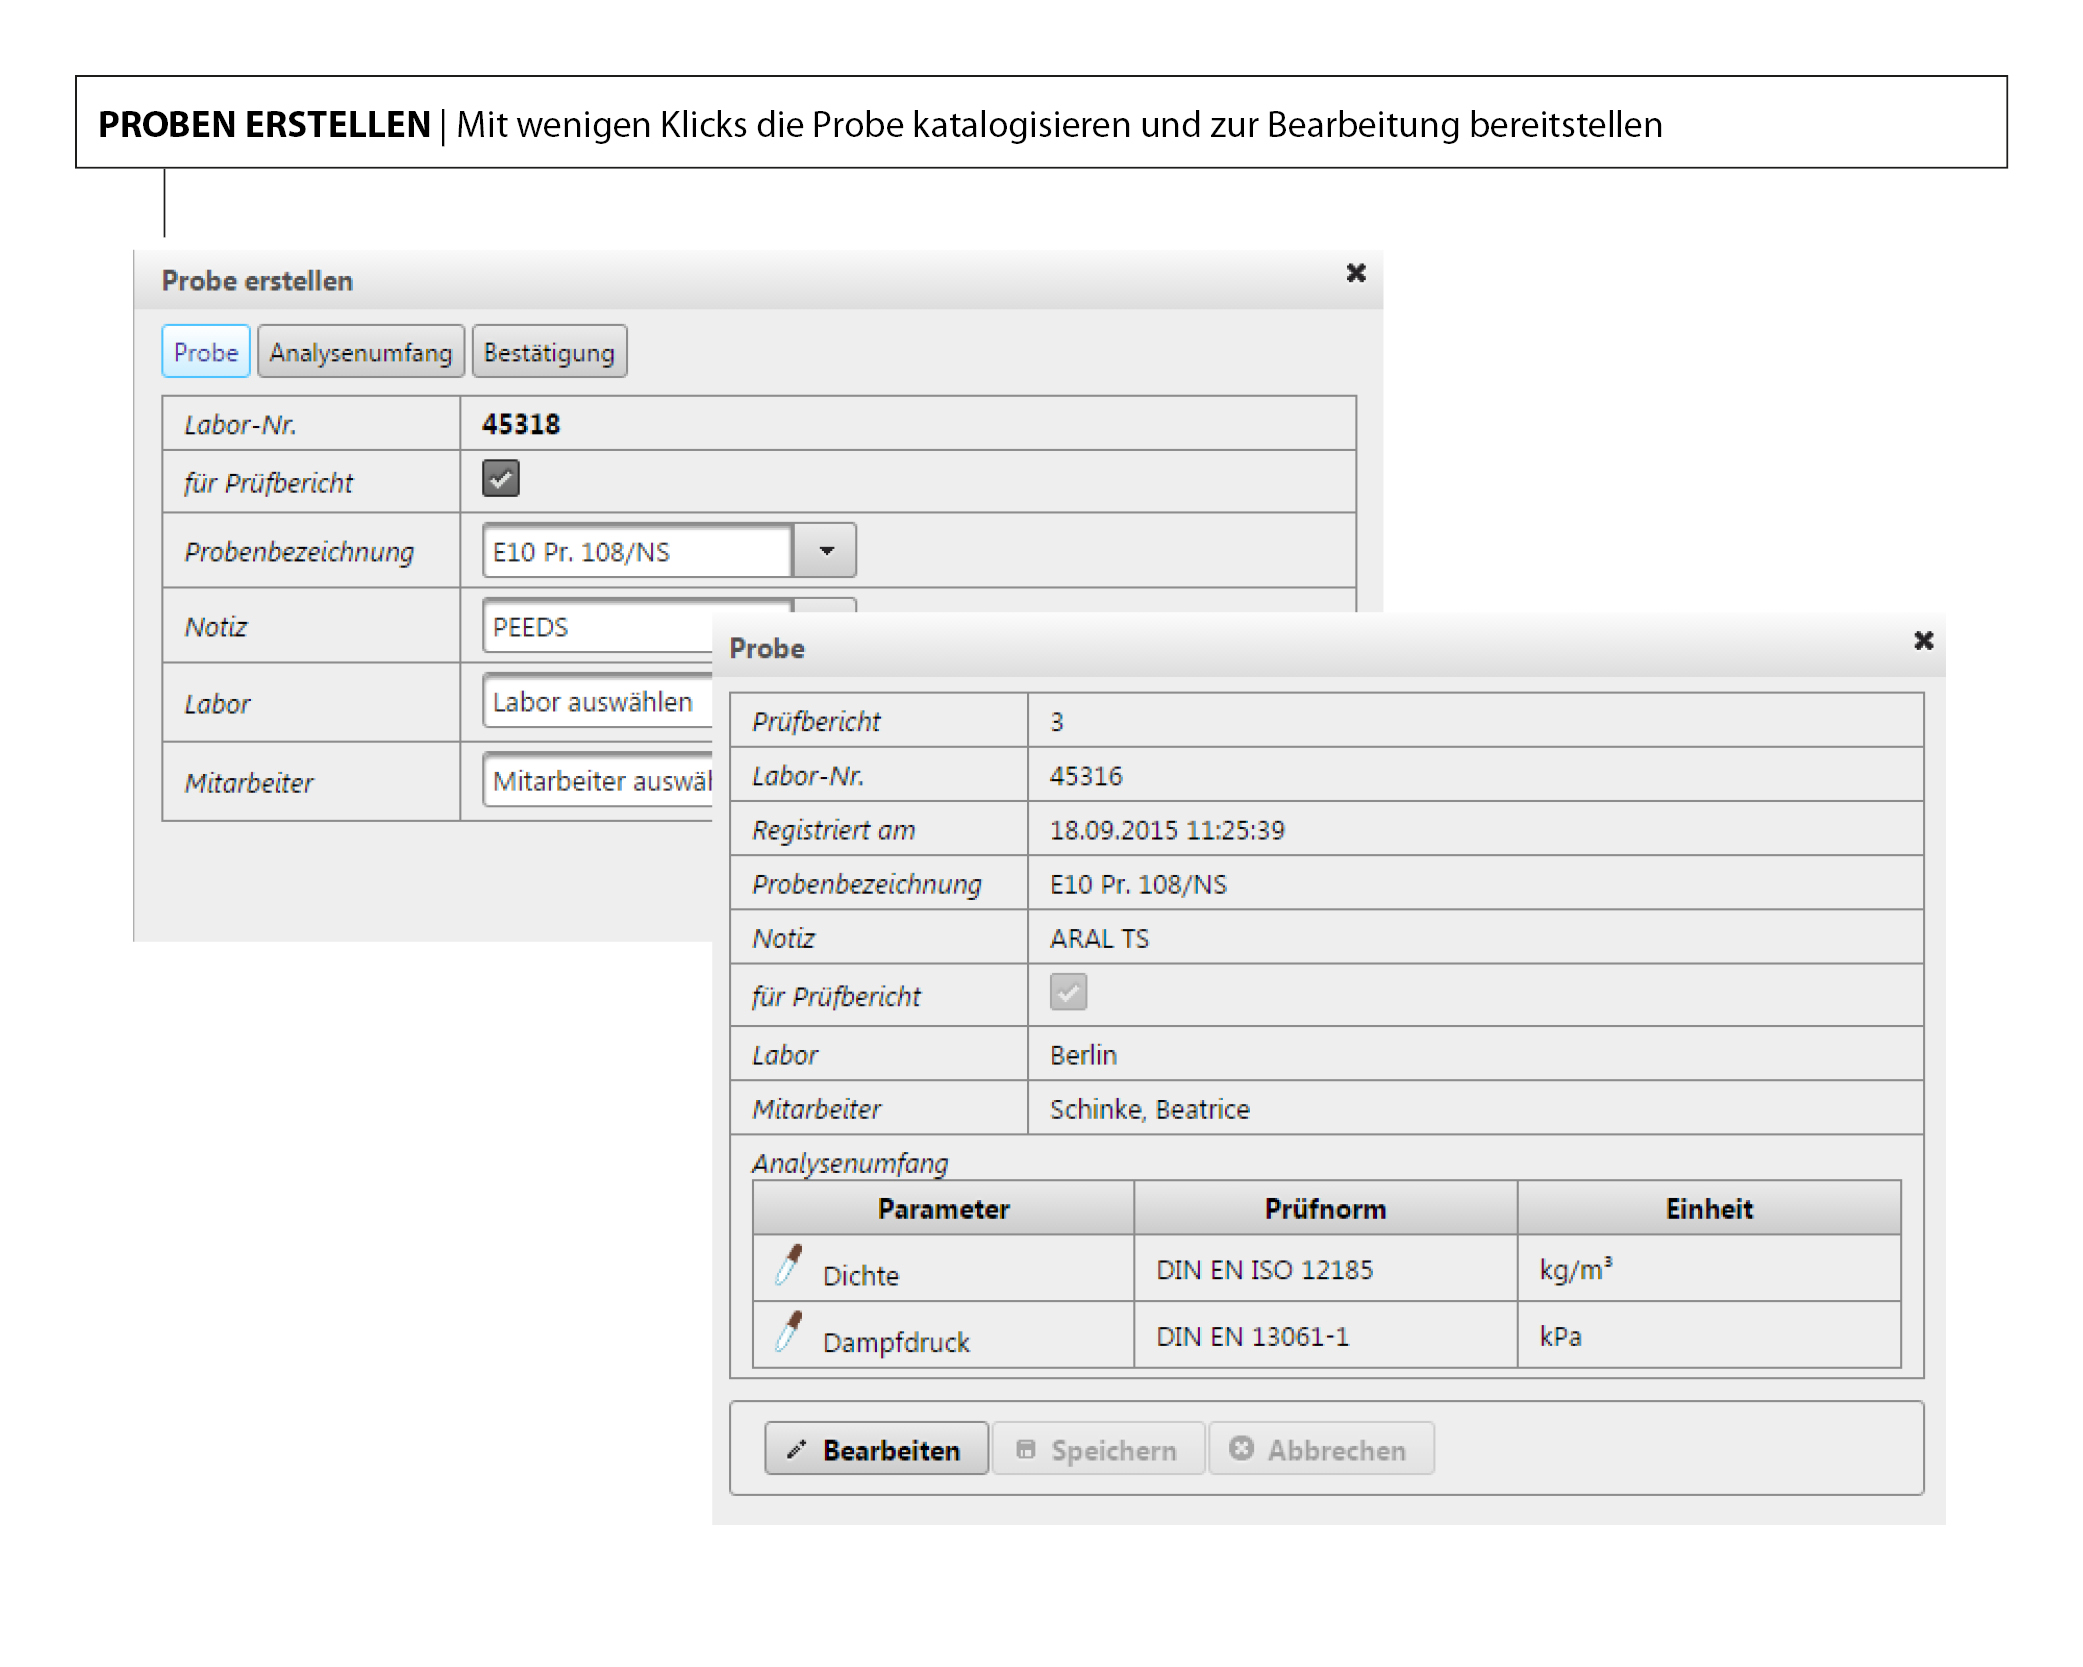Click the Einheit column header
Screen dimensions: 2083x1667
tap(1708, 1209)
